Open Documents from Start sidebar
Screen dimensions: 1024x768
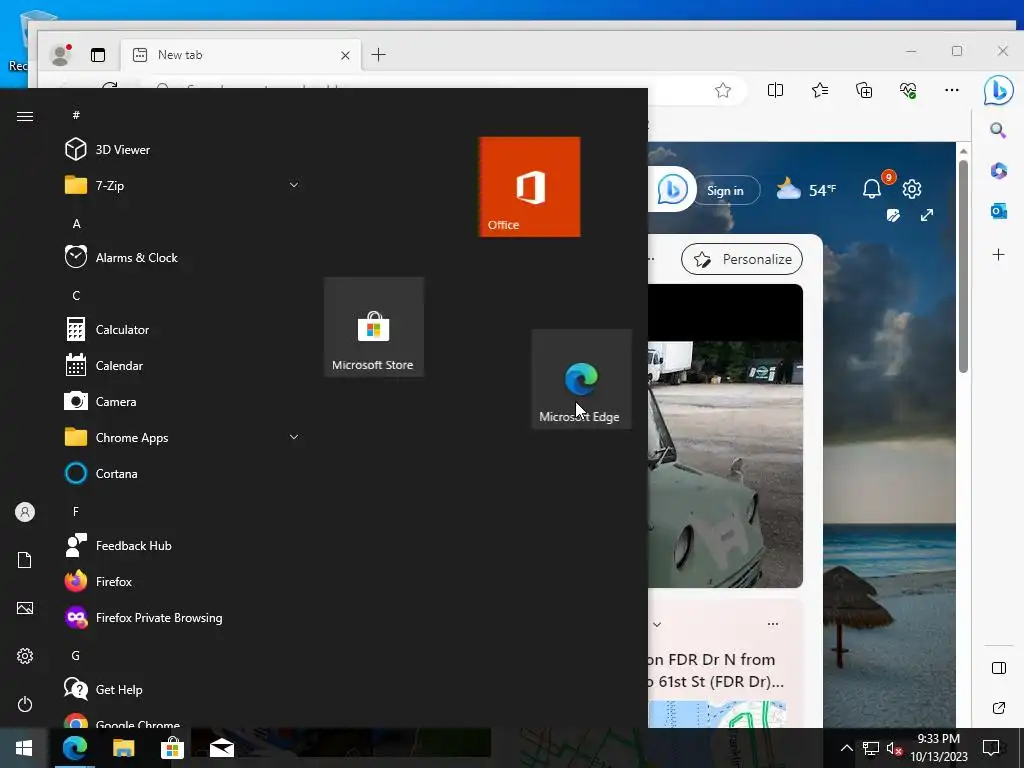[25, 560]
